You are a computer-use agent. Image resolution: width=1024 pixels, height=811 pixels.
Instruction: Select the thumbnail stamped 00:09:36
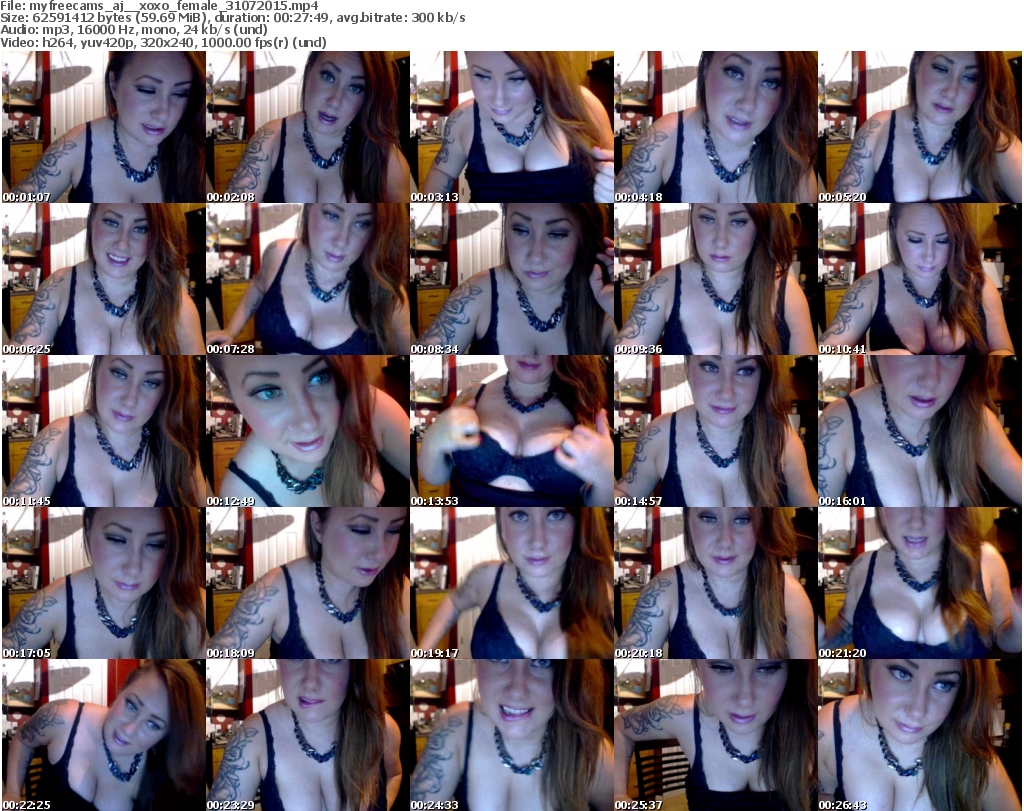point(716,279)
